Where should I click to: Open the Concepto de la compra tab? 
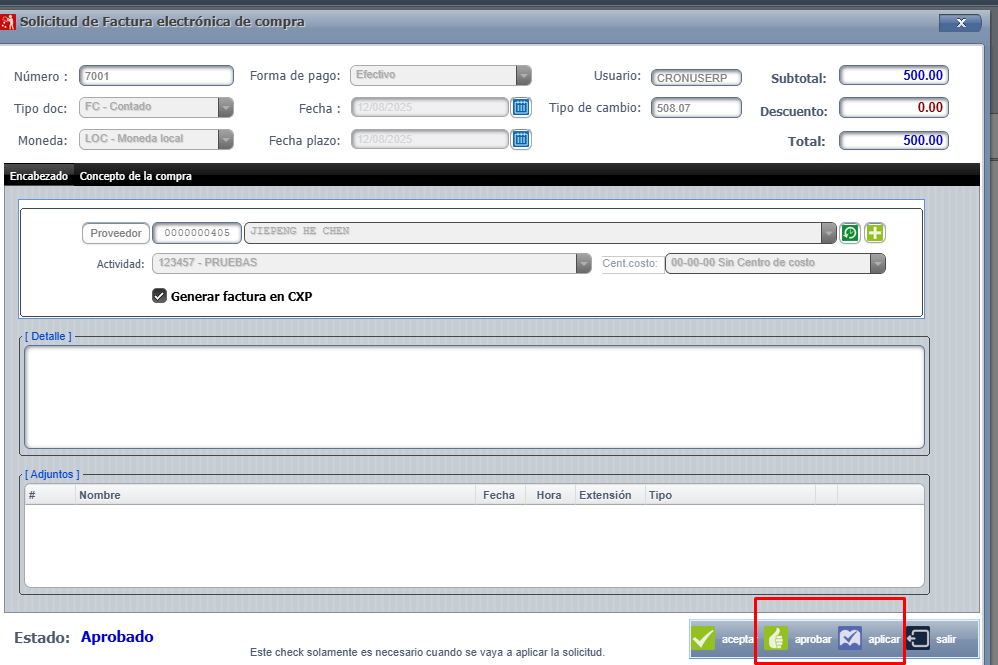[x=136, y=176]
